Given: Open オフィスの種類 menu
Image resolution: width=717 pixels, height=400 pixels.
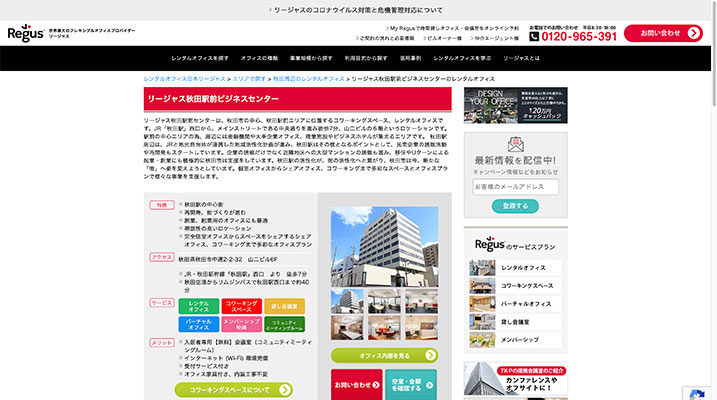Looking at the screenshot, I should [x=259, y=59].
